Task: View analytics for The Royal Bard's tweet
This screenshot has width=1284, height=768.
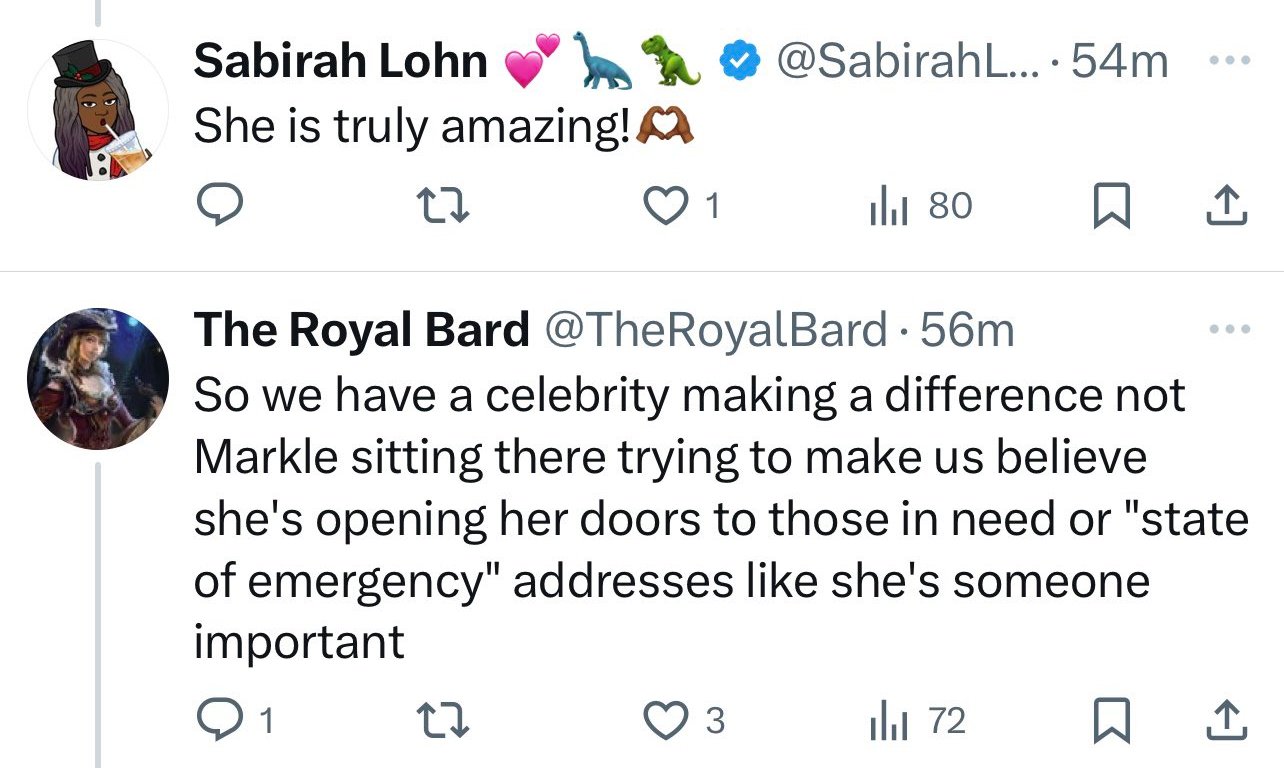Action: (886, 721)
